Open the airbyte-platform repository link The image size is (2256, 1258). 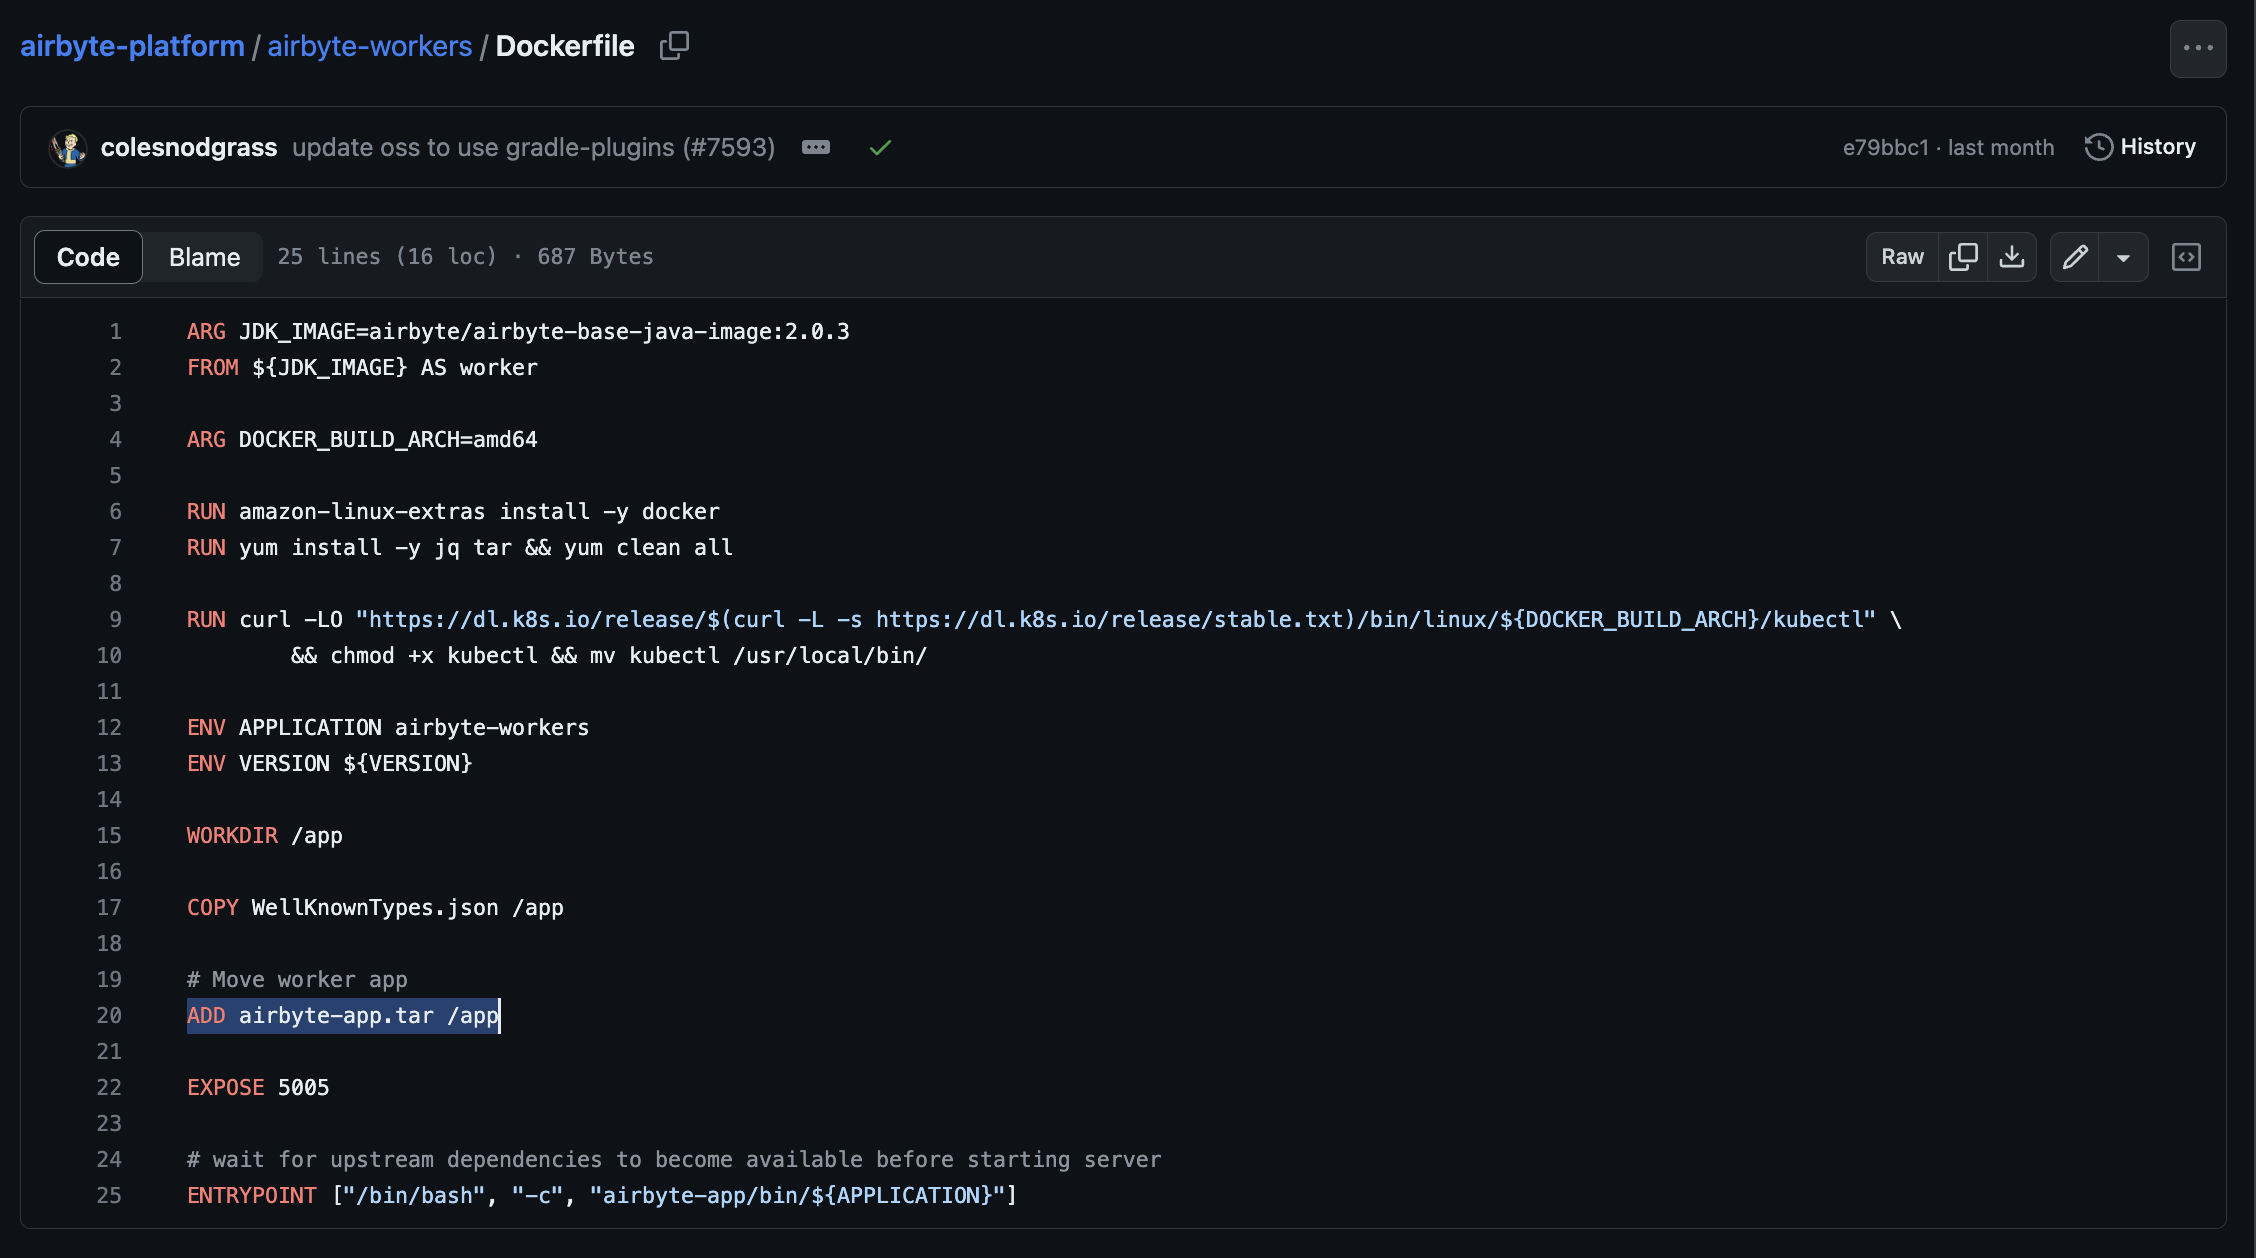tap(132, 45)
